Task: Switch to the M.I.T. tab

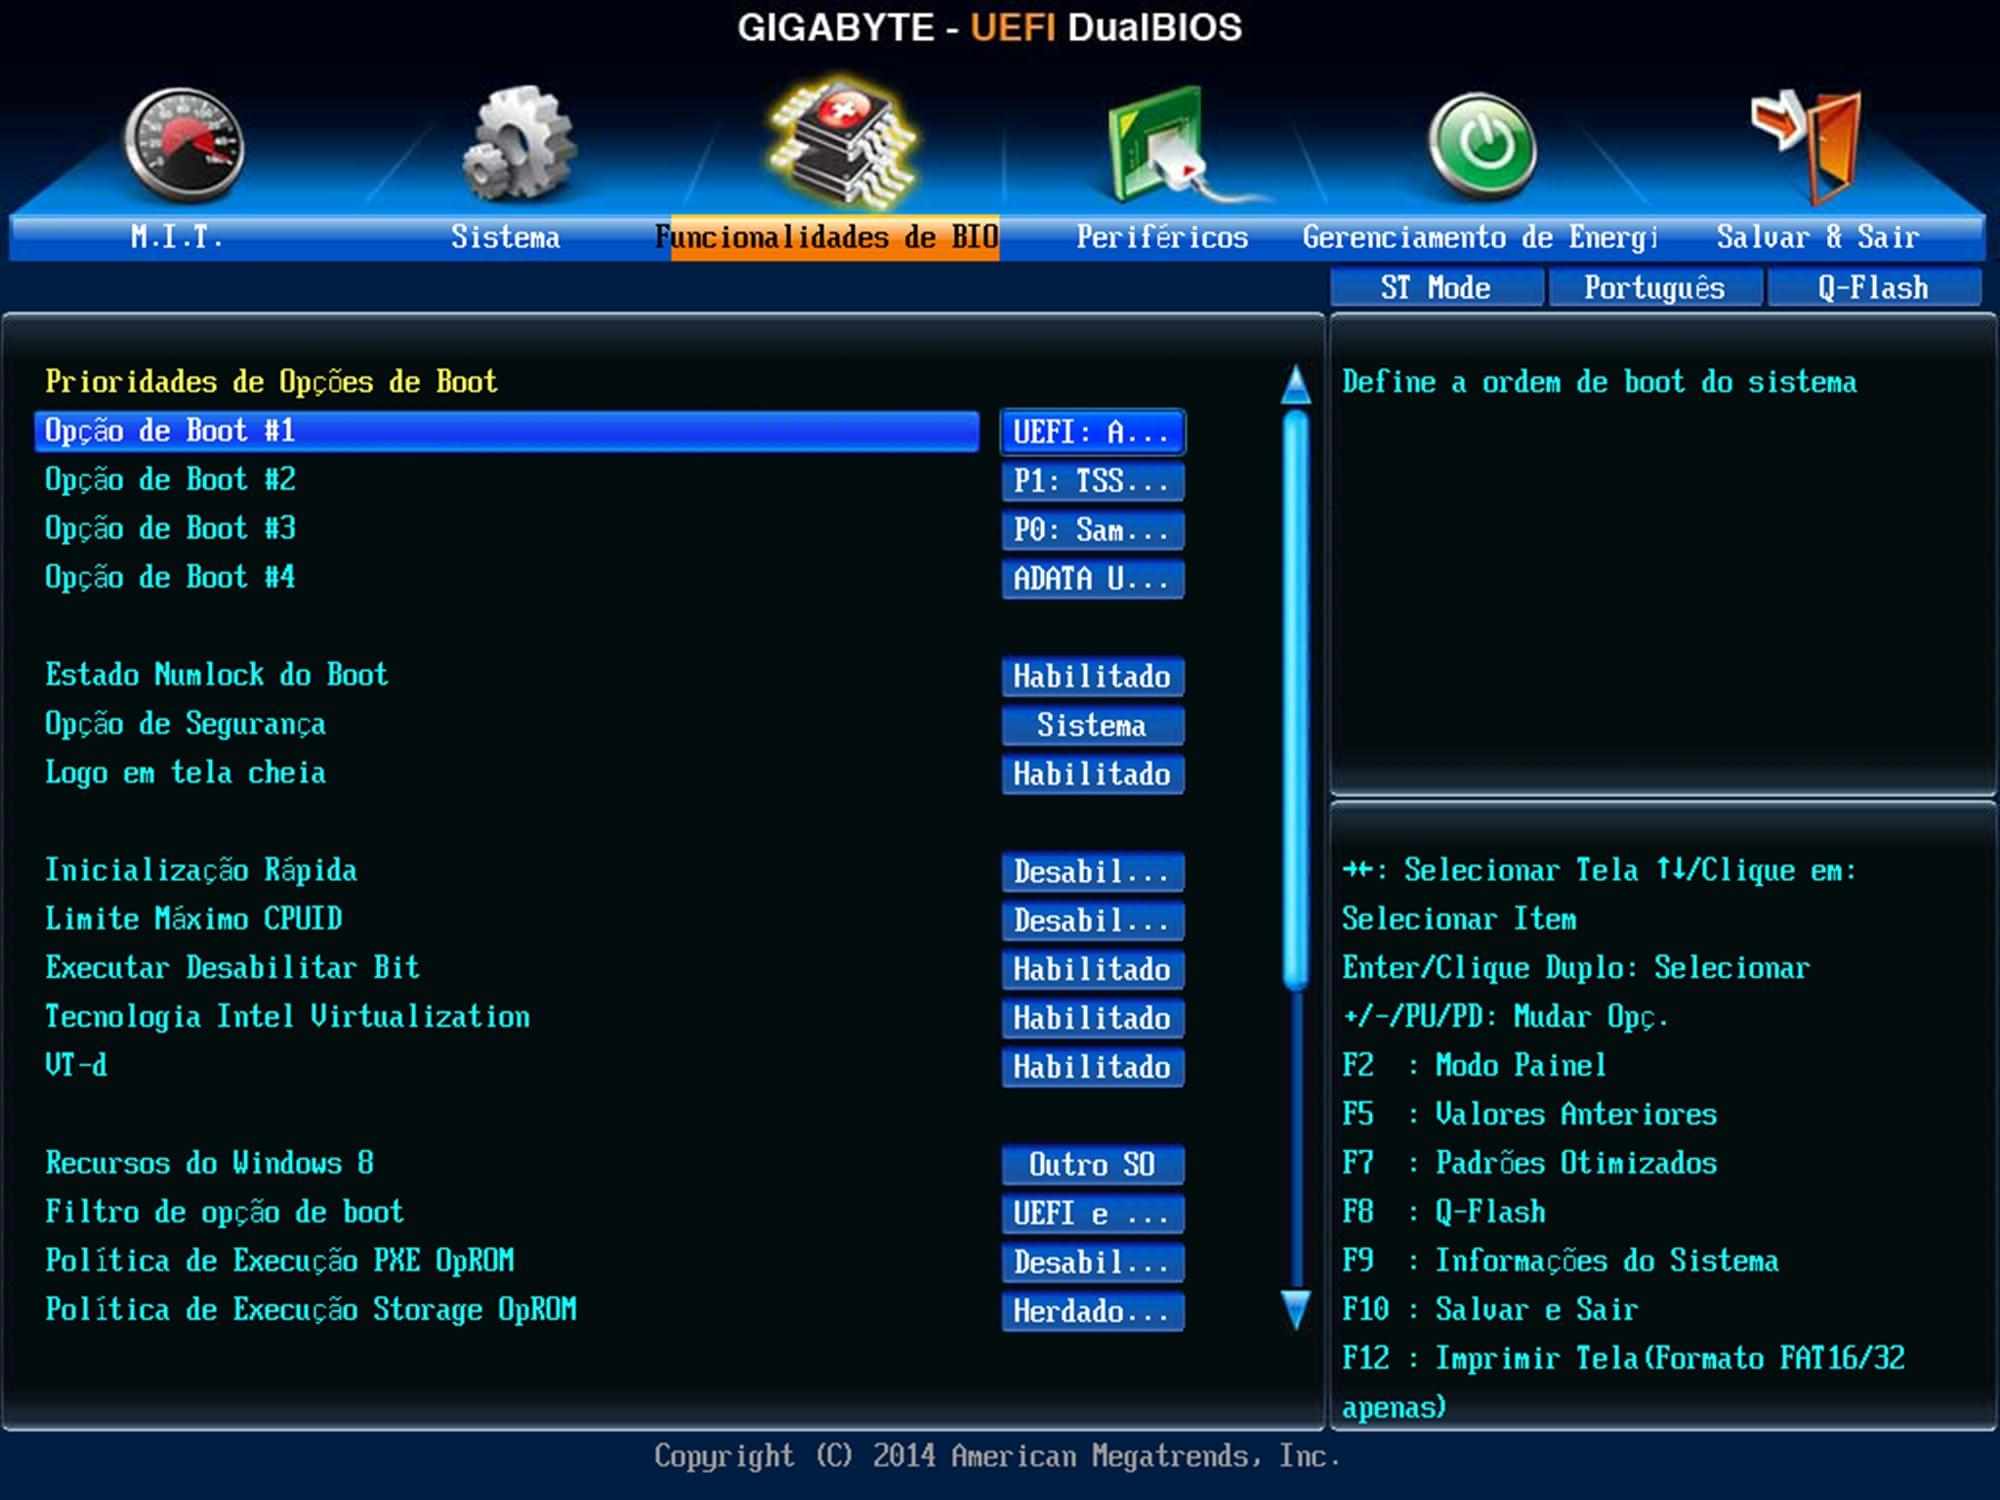Action: tap(177, 237)
